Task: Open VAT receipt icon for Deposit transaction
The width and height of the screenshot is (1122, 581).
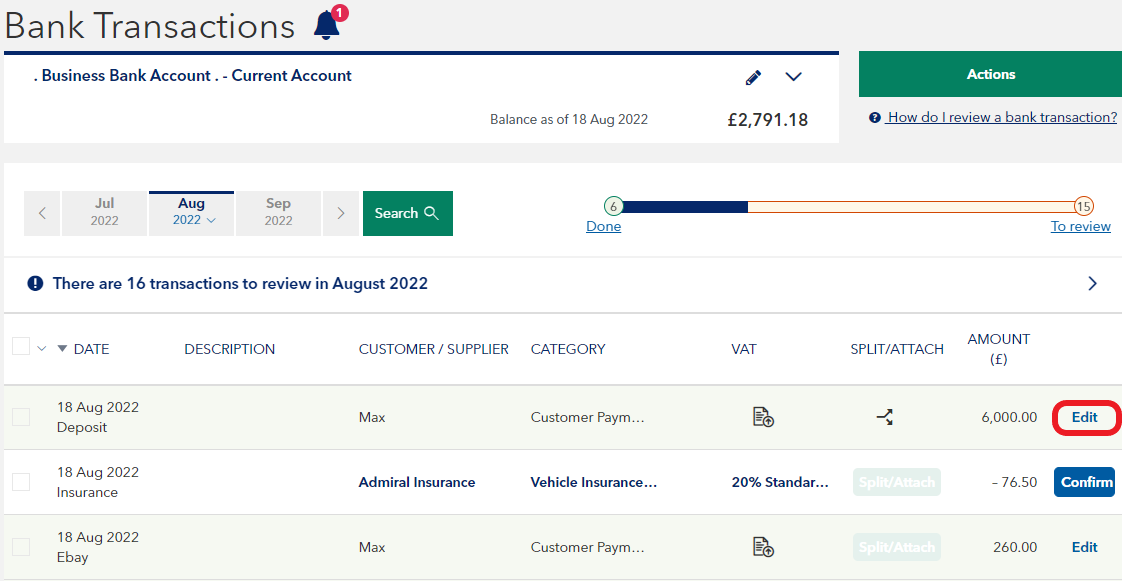Action: [x=763, y=418]
